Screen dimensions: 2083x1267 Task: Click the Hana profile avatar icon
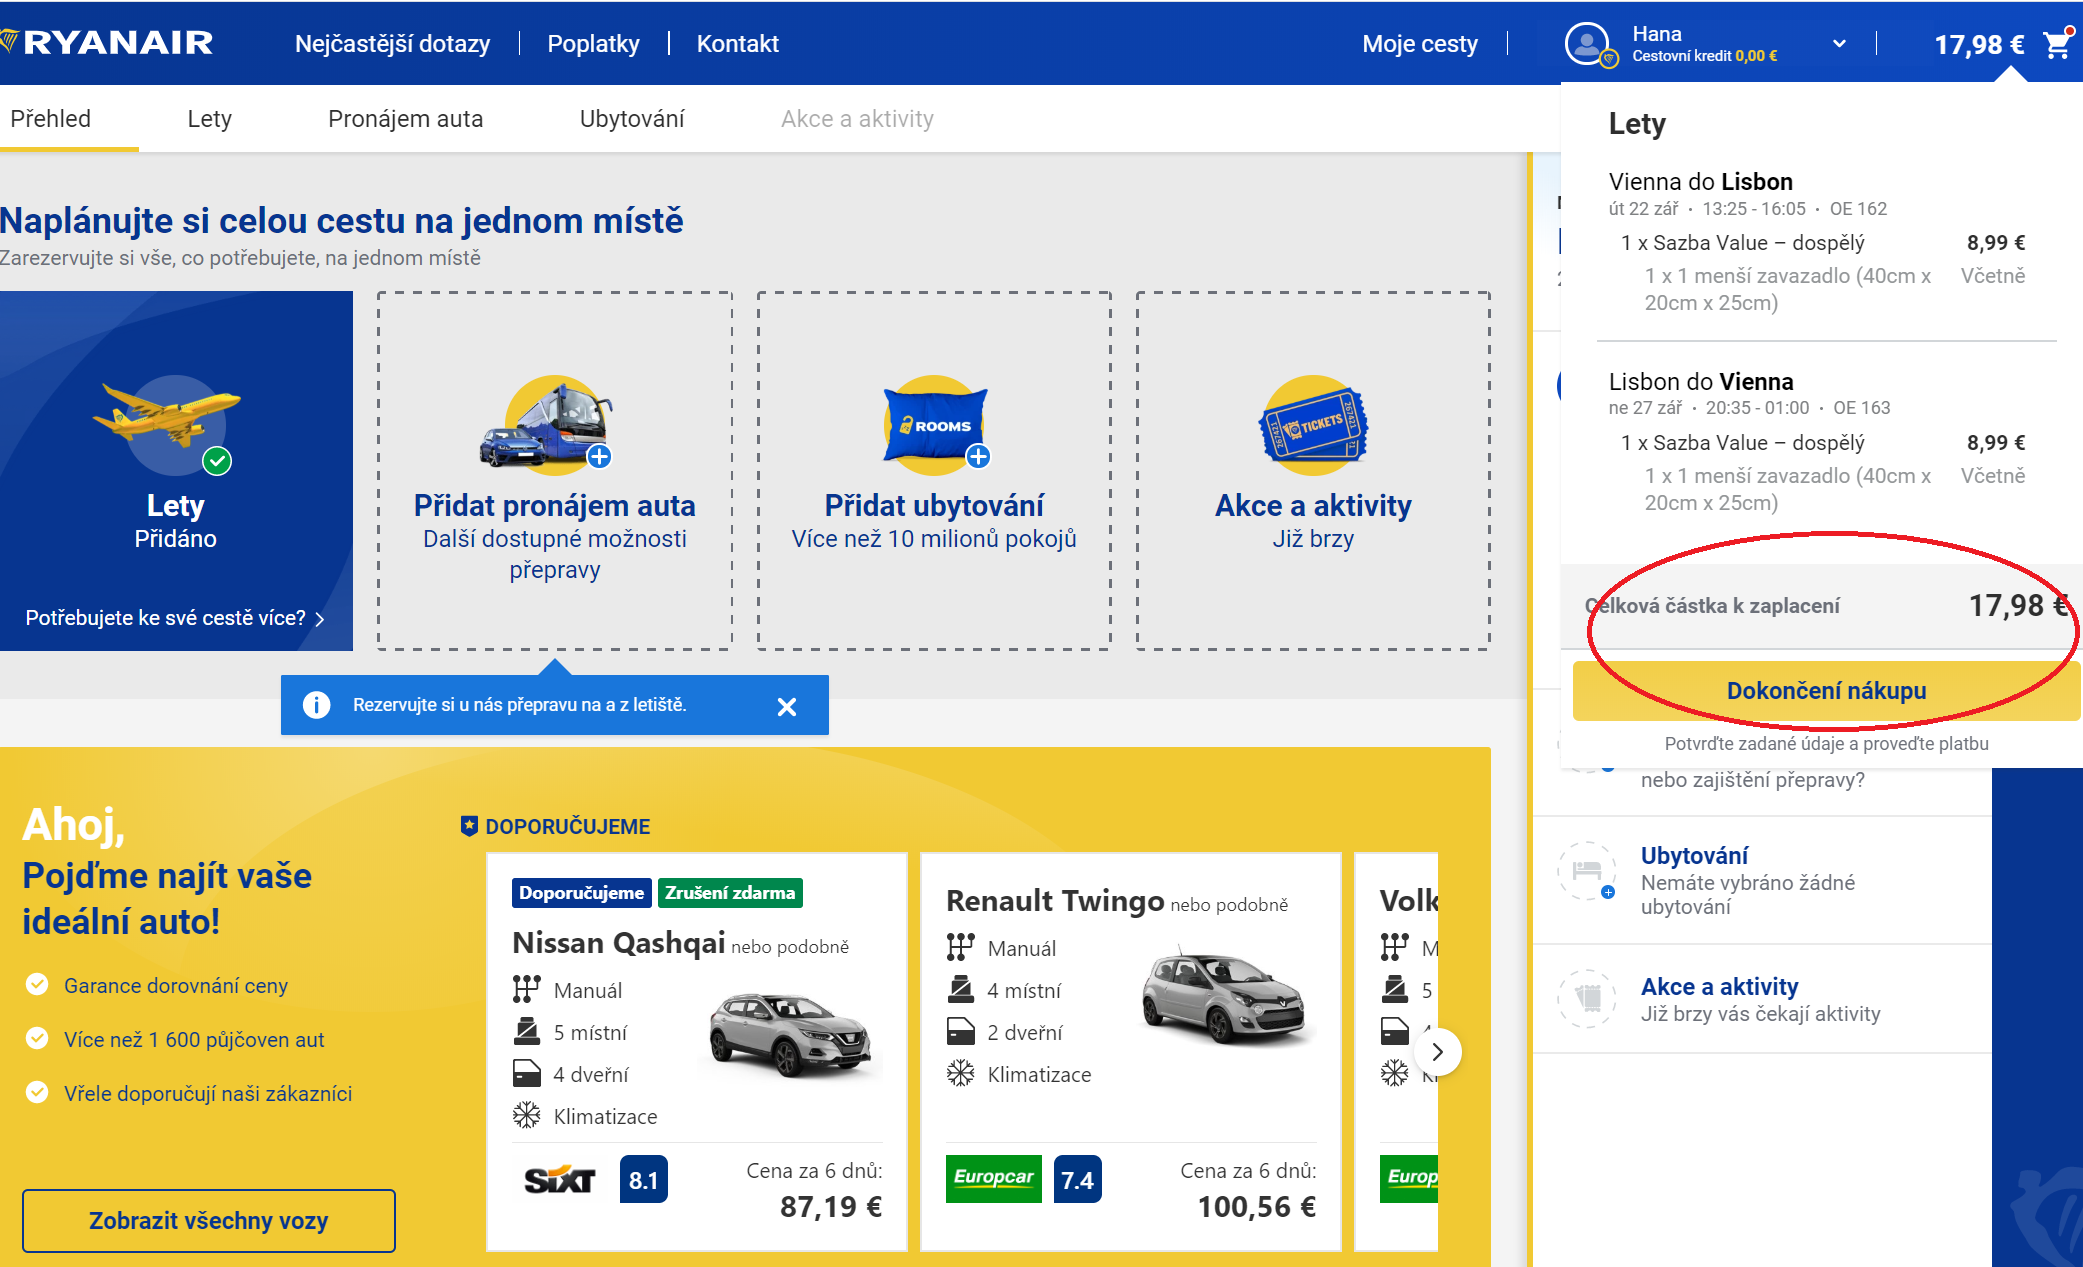1588,44
